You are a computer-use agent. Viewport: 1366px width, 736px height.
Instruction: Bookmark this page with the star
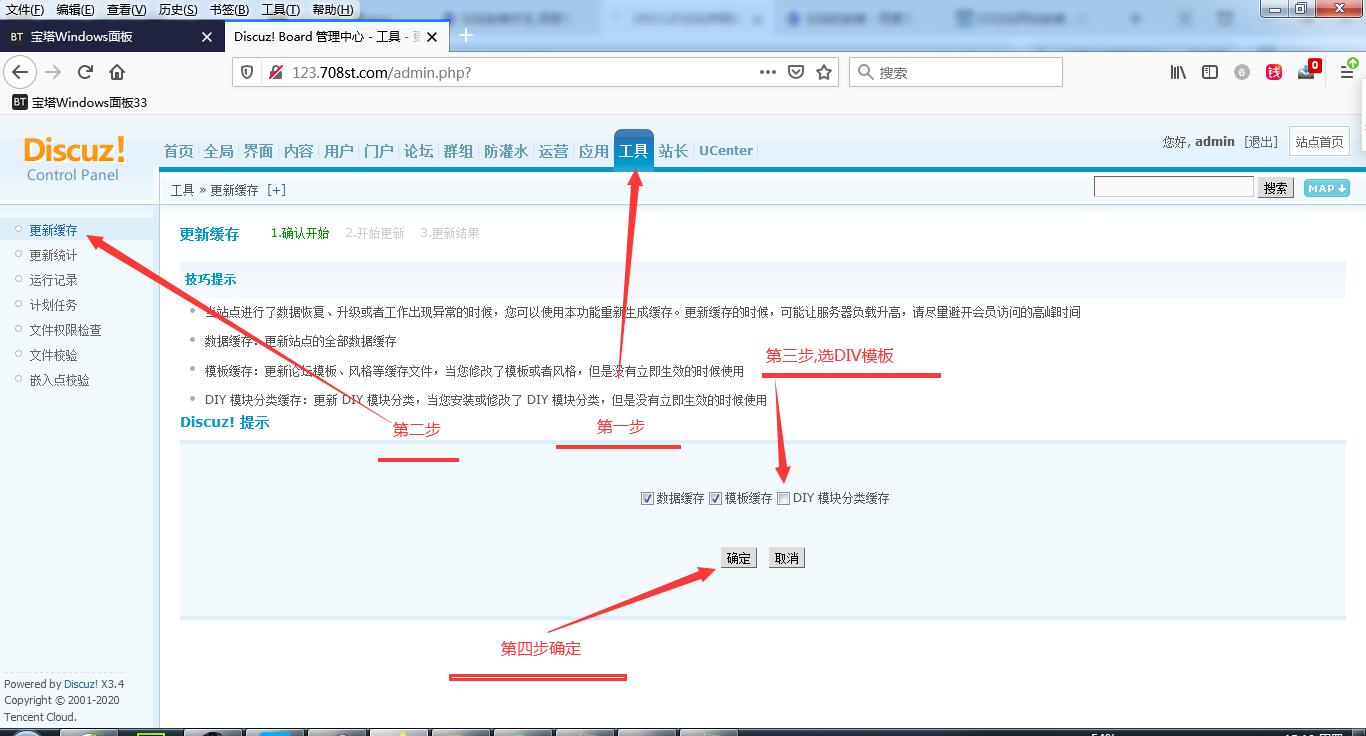[x=824, y=72]
